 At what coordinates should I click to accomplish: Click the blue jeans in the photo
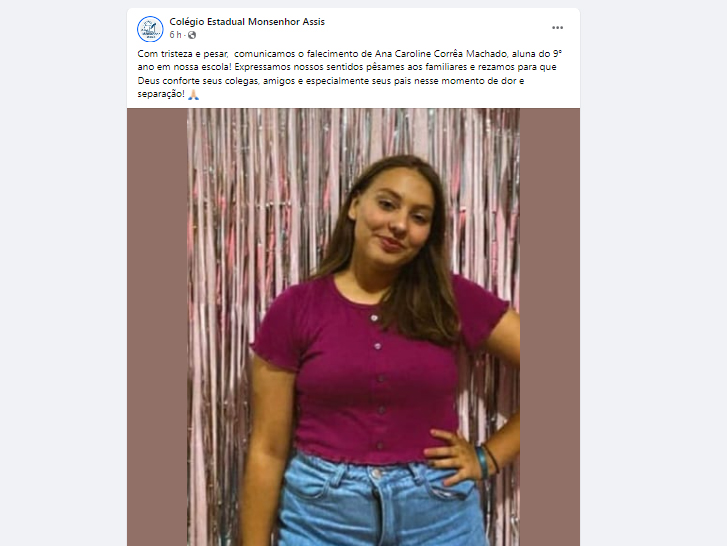[380, 503]
